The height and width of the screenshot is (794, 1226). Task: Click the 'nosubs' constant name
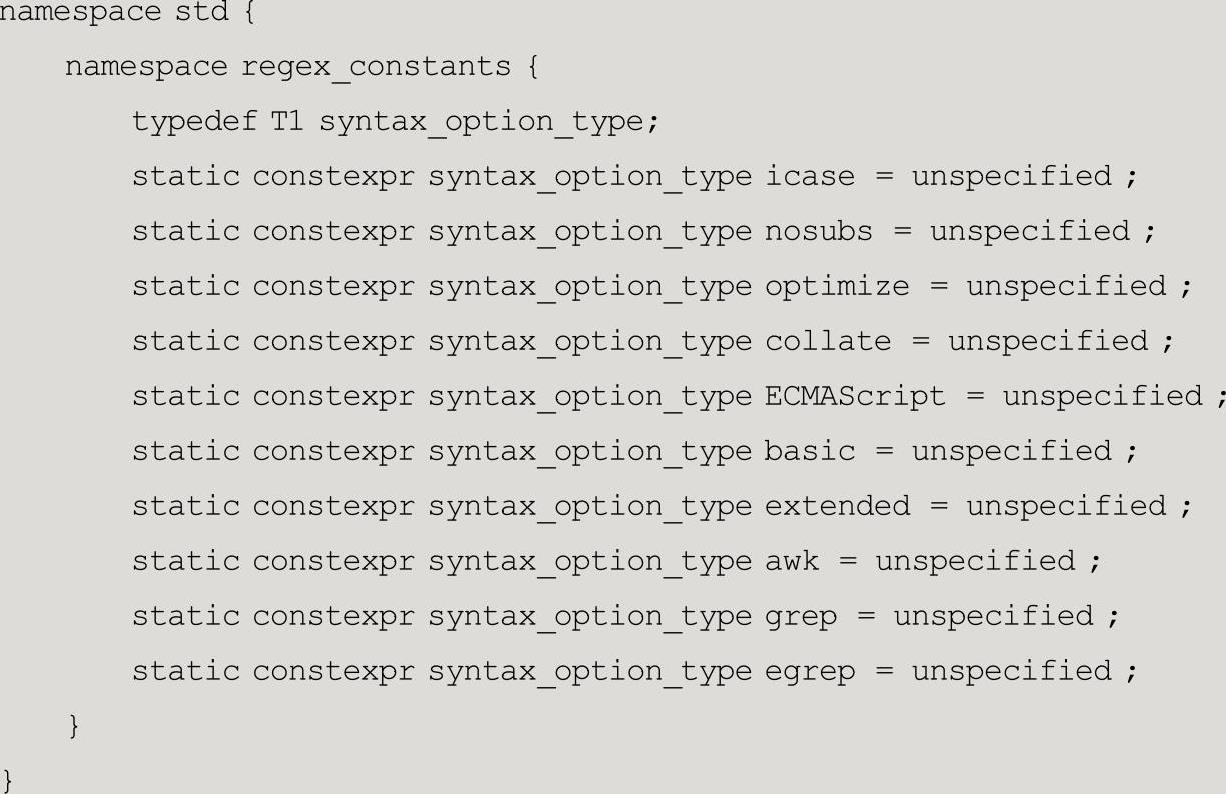coord(819,231)
